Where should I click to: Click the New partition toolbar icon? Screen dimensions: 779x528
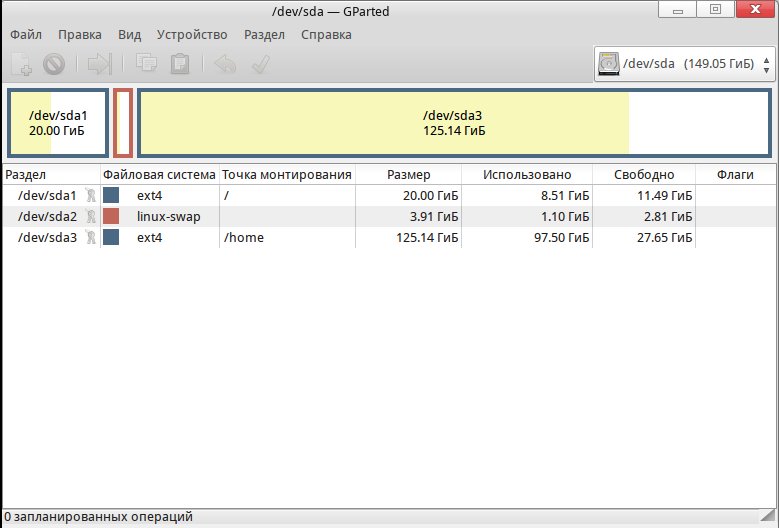tap(22, 64)
